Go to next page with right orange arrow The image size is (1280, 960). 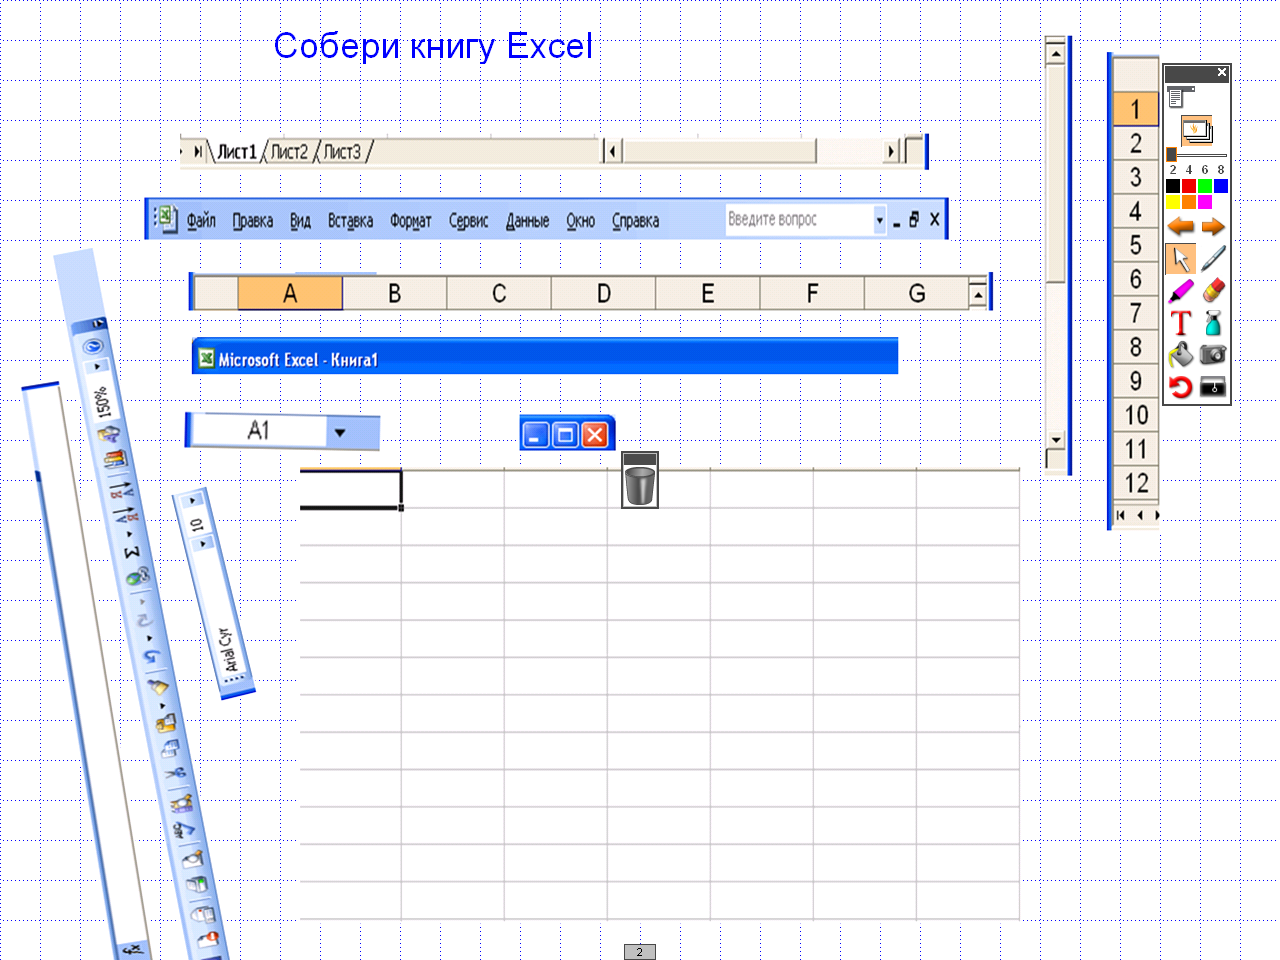tap(1213, 226)
